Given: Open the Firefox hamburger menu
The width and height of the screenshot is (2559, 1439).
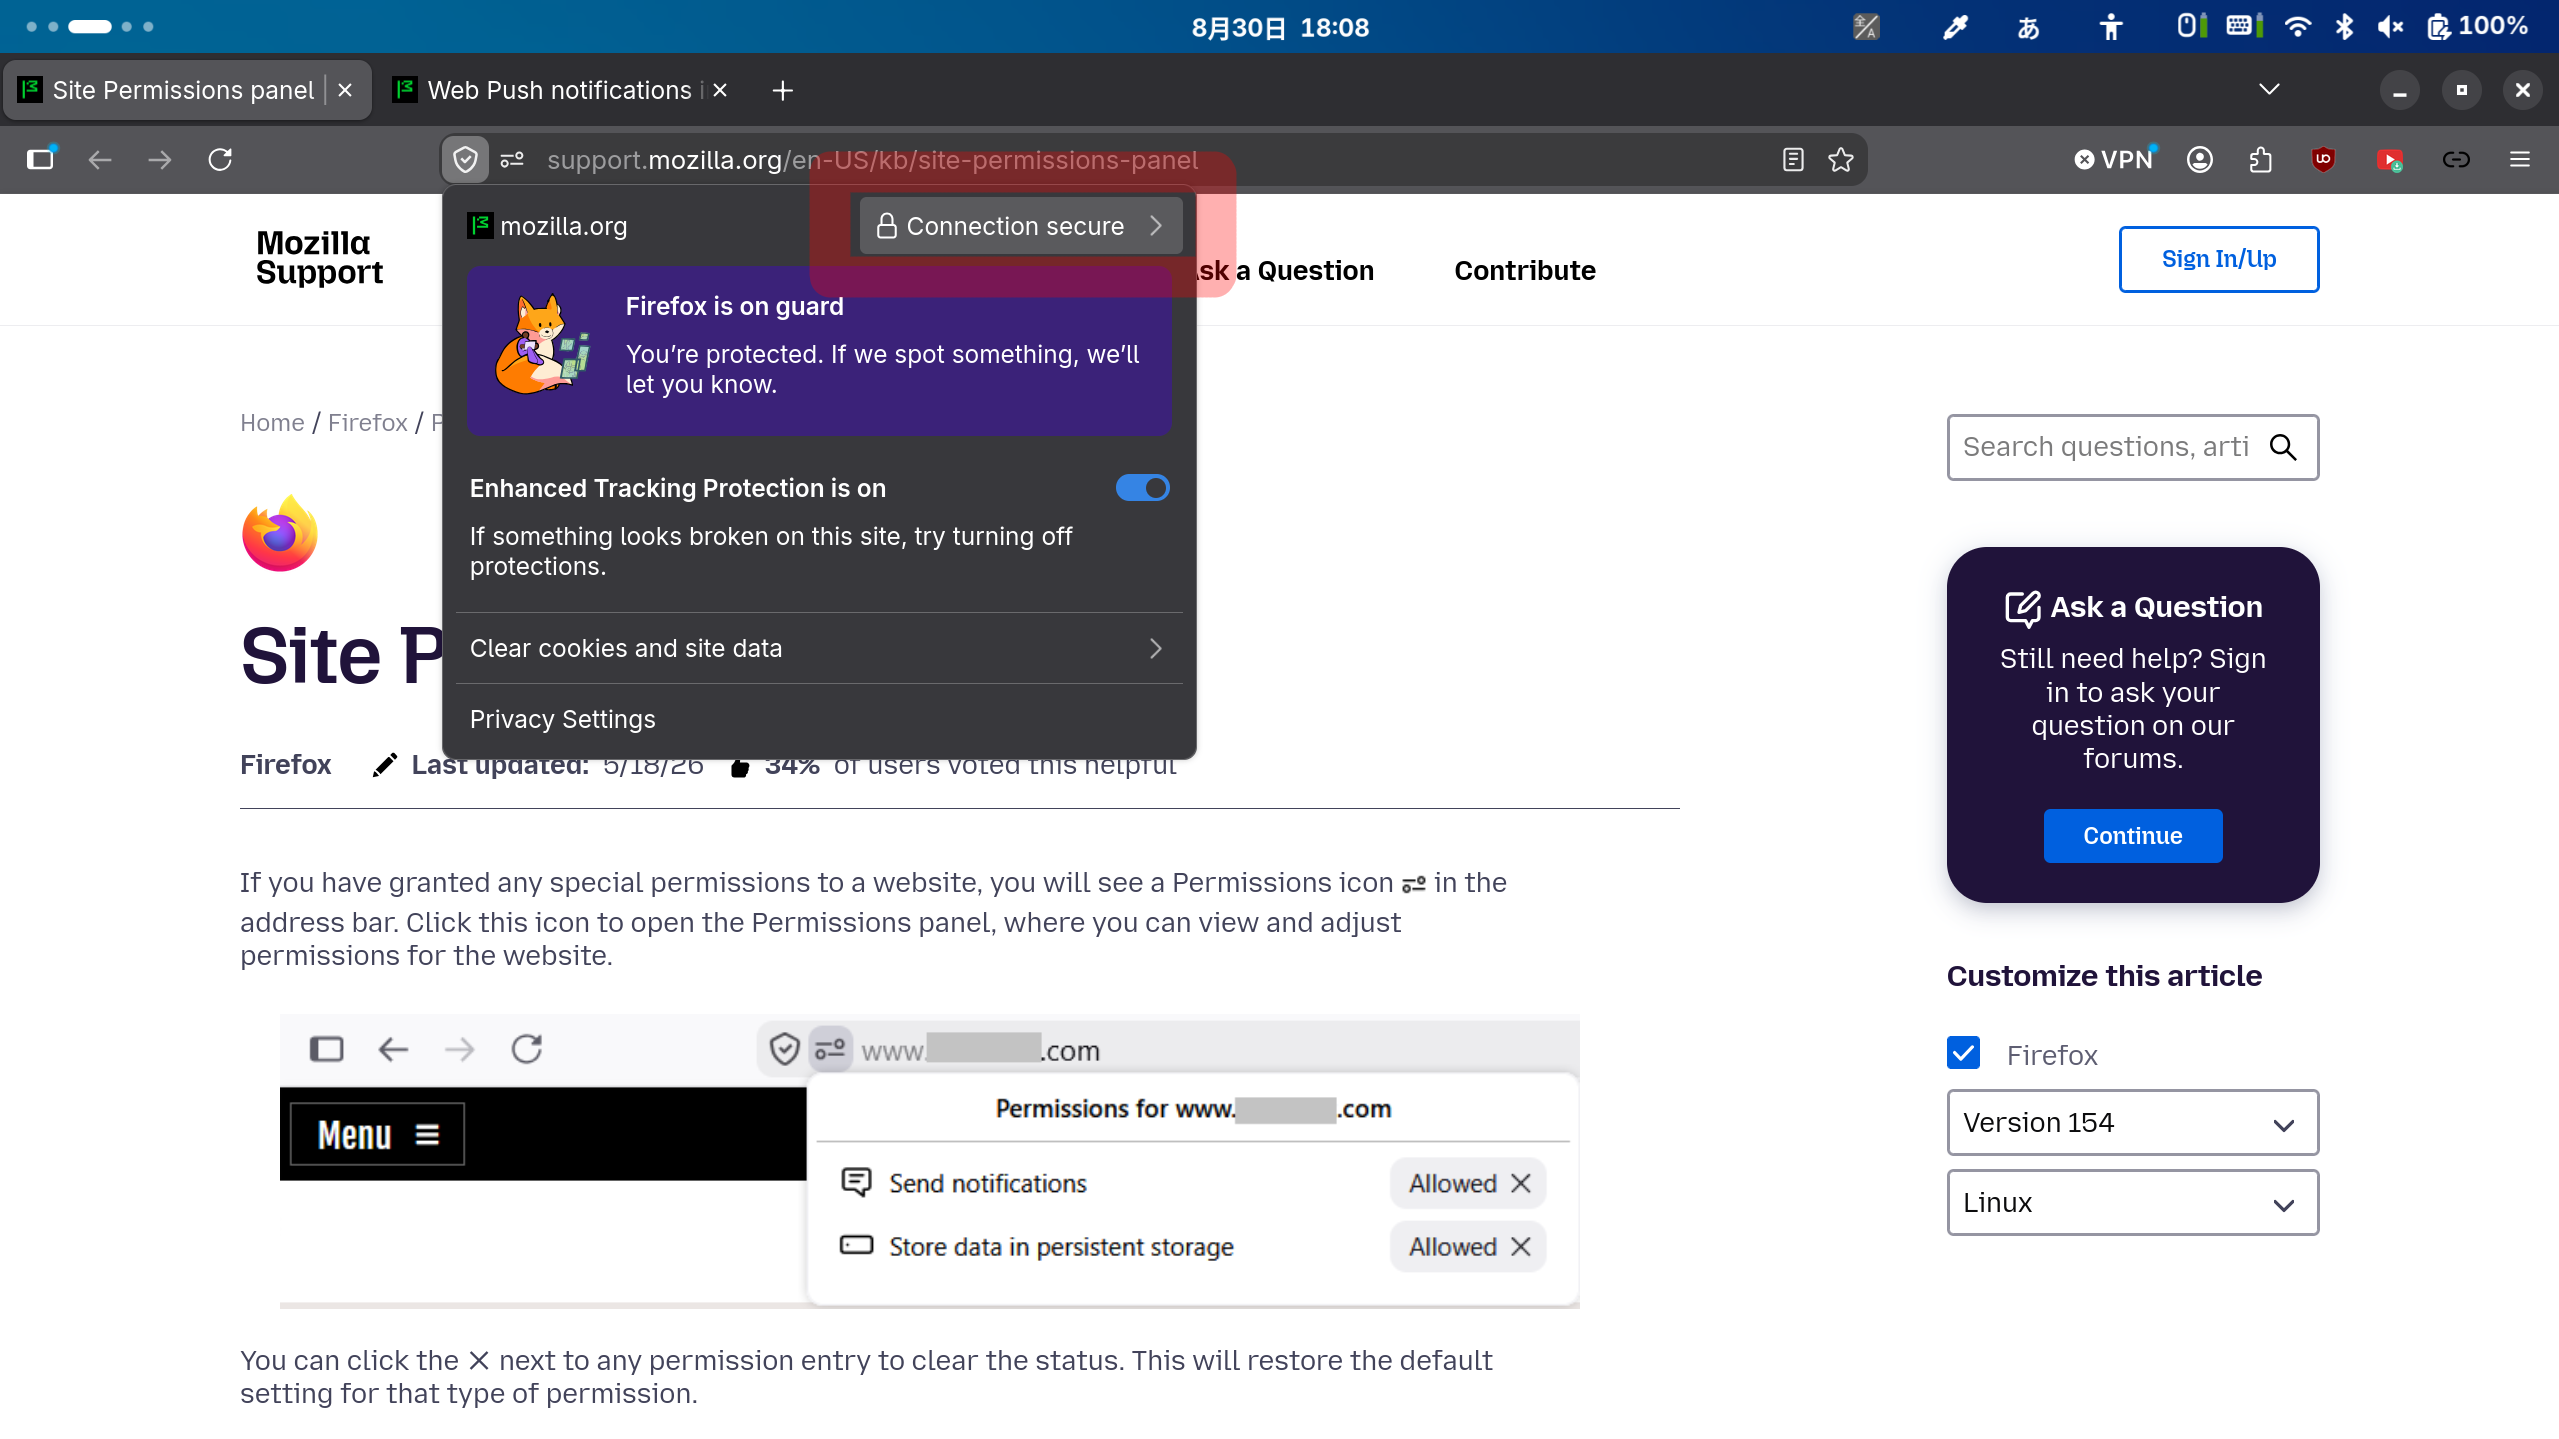Looking at the screenshot, I should coord(2520,159).
